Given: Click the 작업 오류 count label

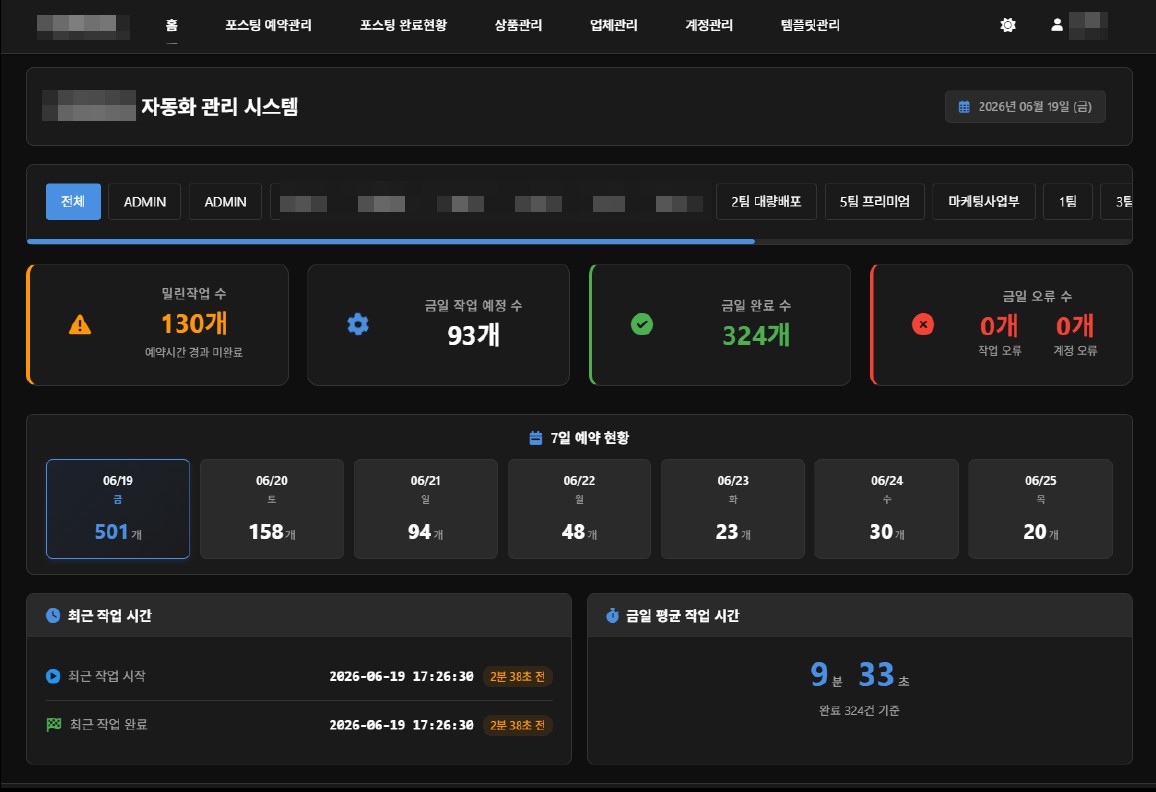Looking at the screenshot, I should click(x=1000, y=350).
